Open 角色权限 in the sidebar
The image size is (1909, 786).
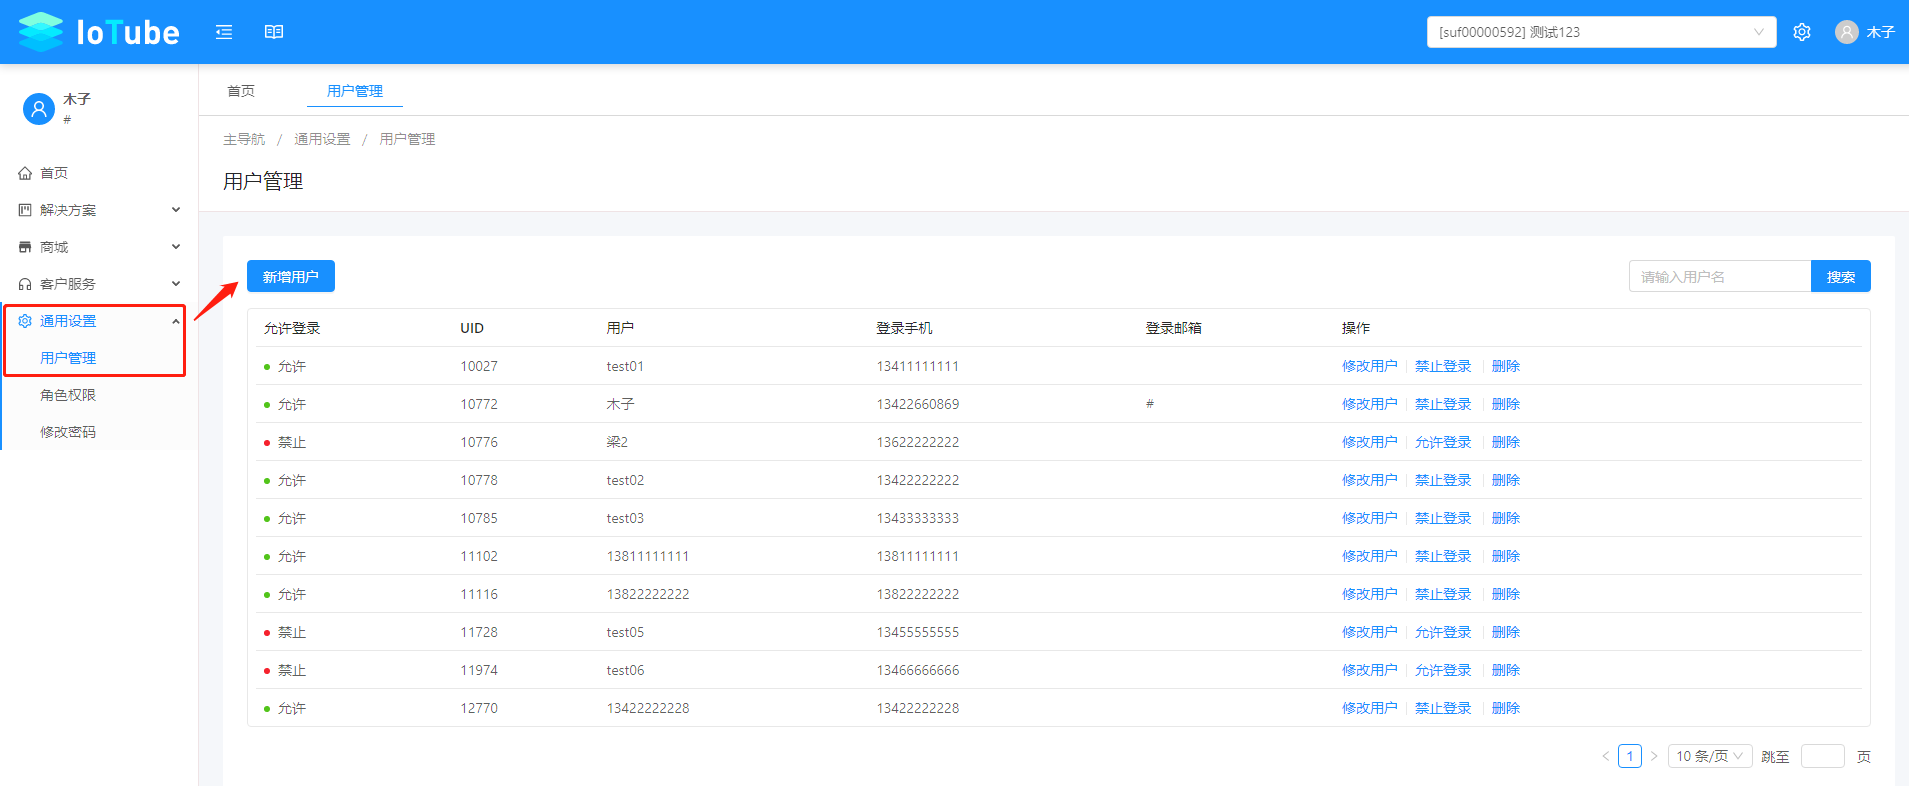click(68, 395)
